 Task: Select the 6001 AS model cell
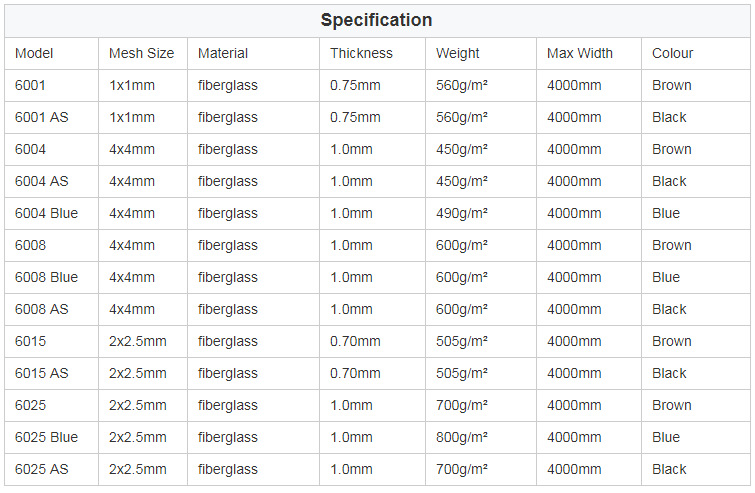click(42, 117)
